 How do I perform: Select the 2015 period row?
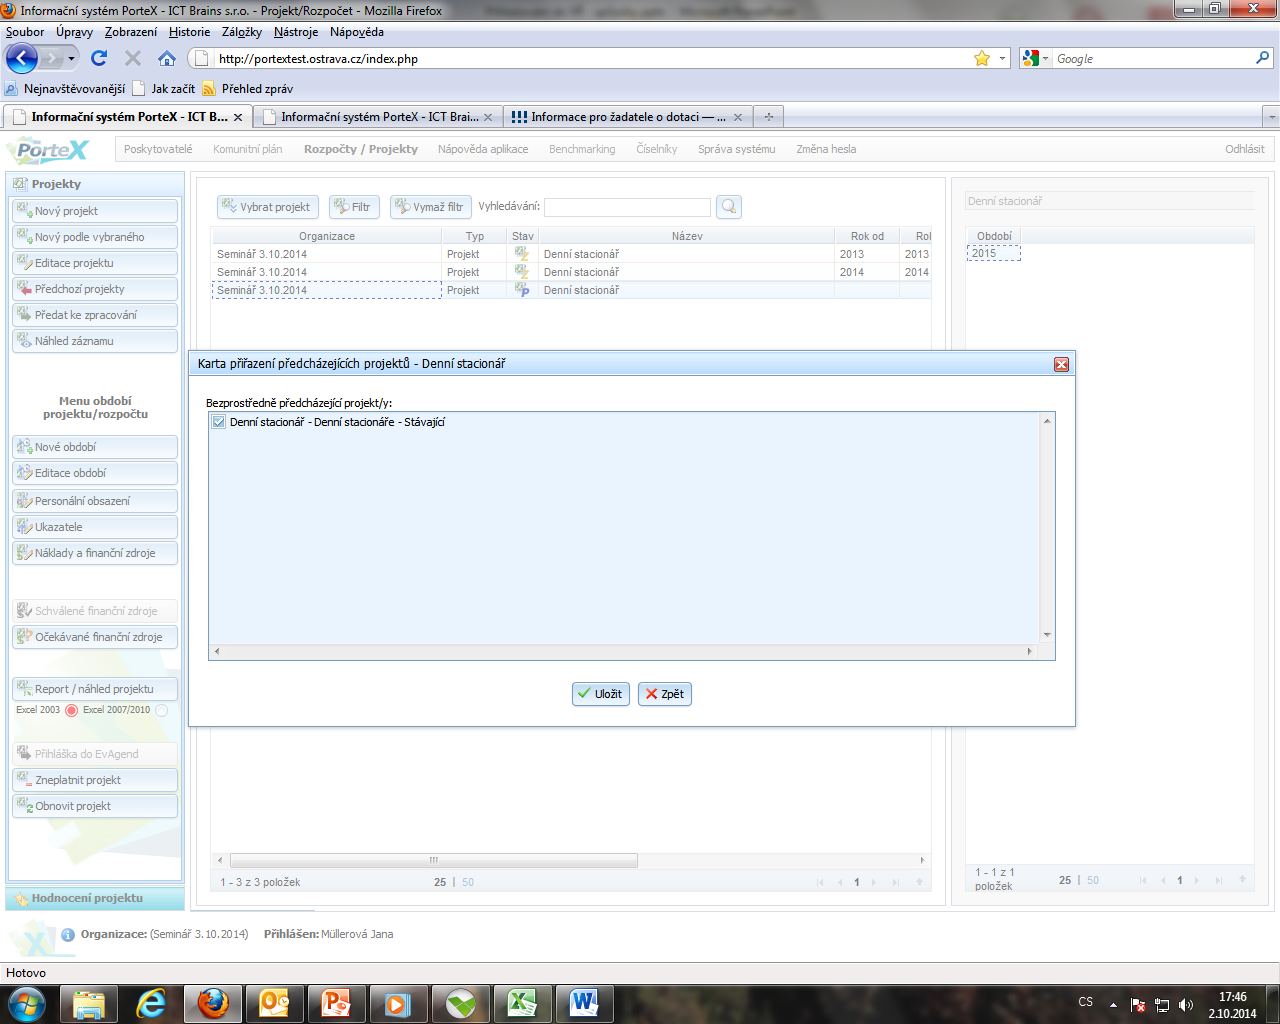[994, 253]
